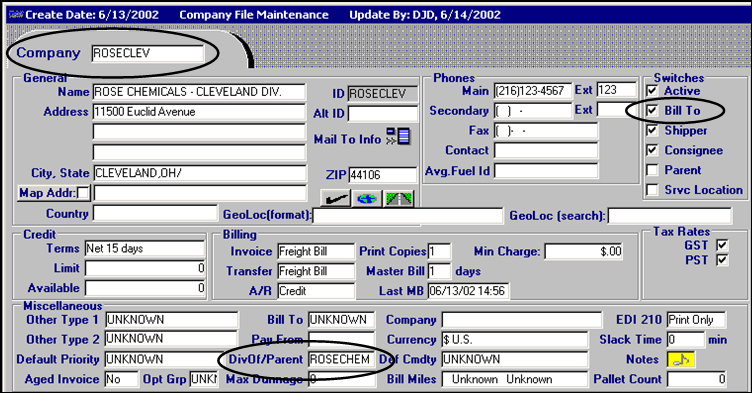Click the Print Copies field
The height and width of the screenshot is (393, 752).
pyautogui.click(x=439, y=251)
